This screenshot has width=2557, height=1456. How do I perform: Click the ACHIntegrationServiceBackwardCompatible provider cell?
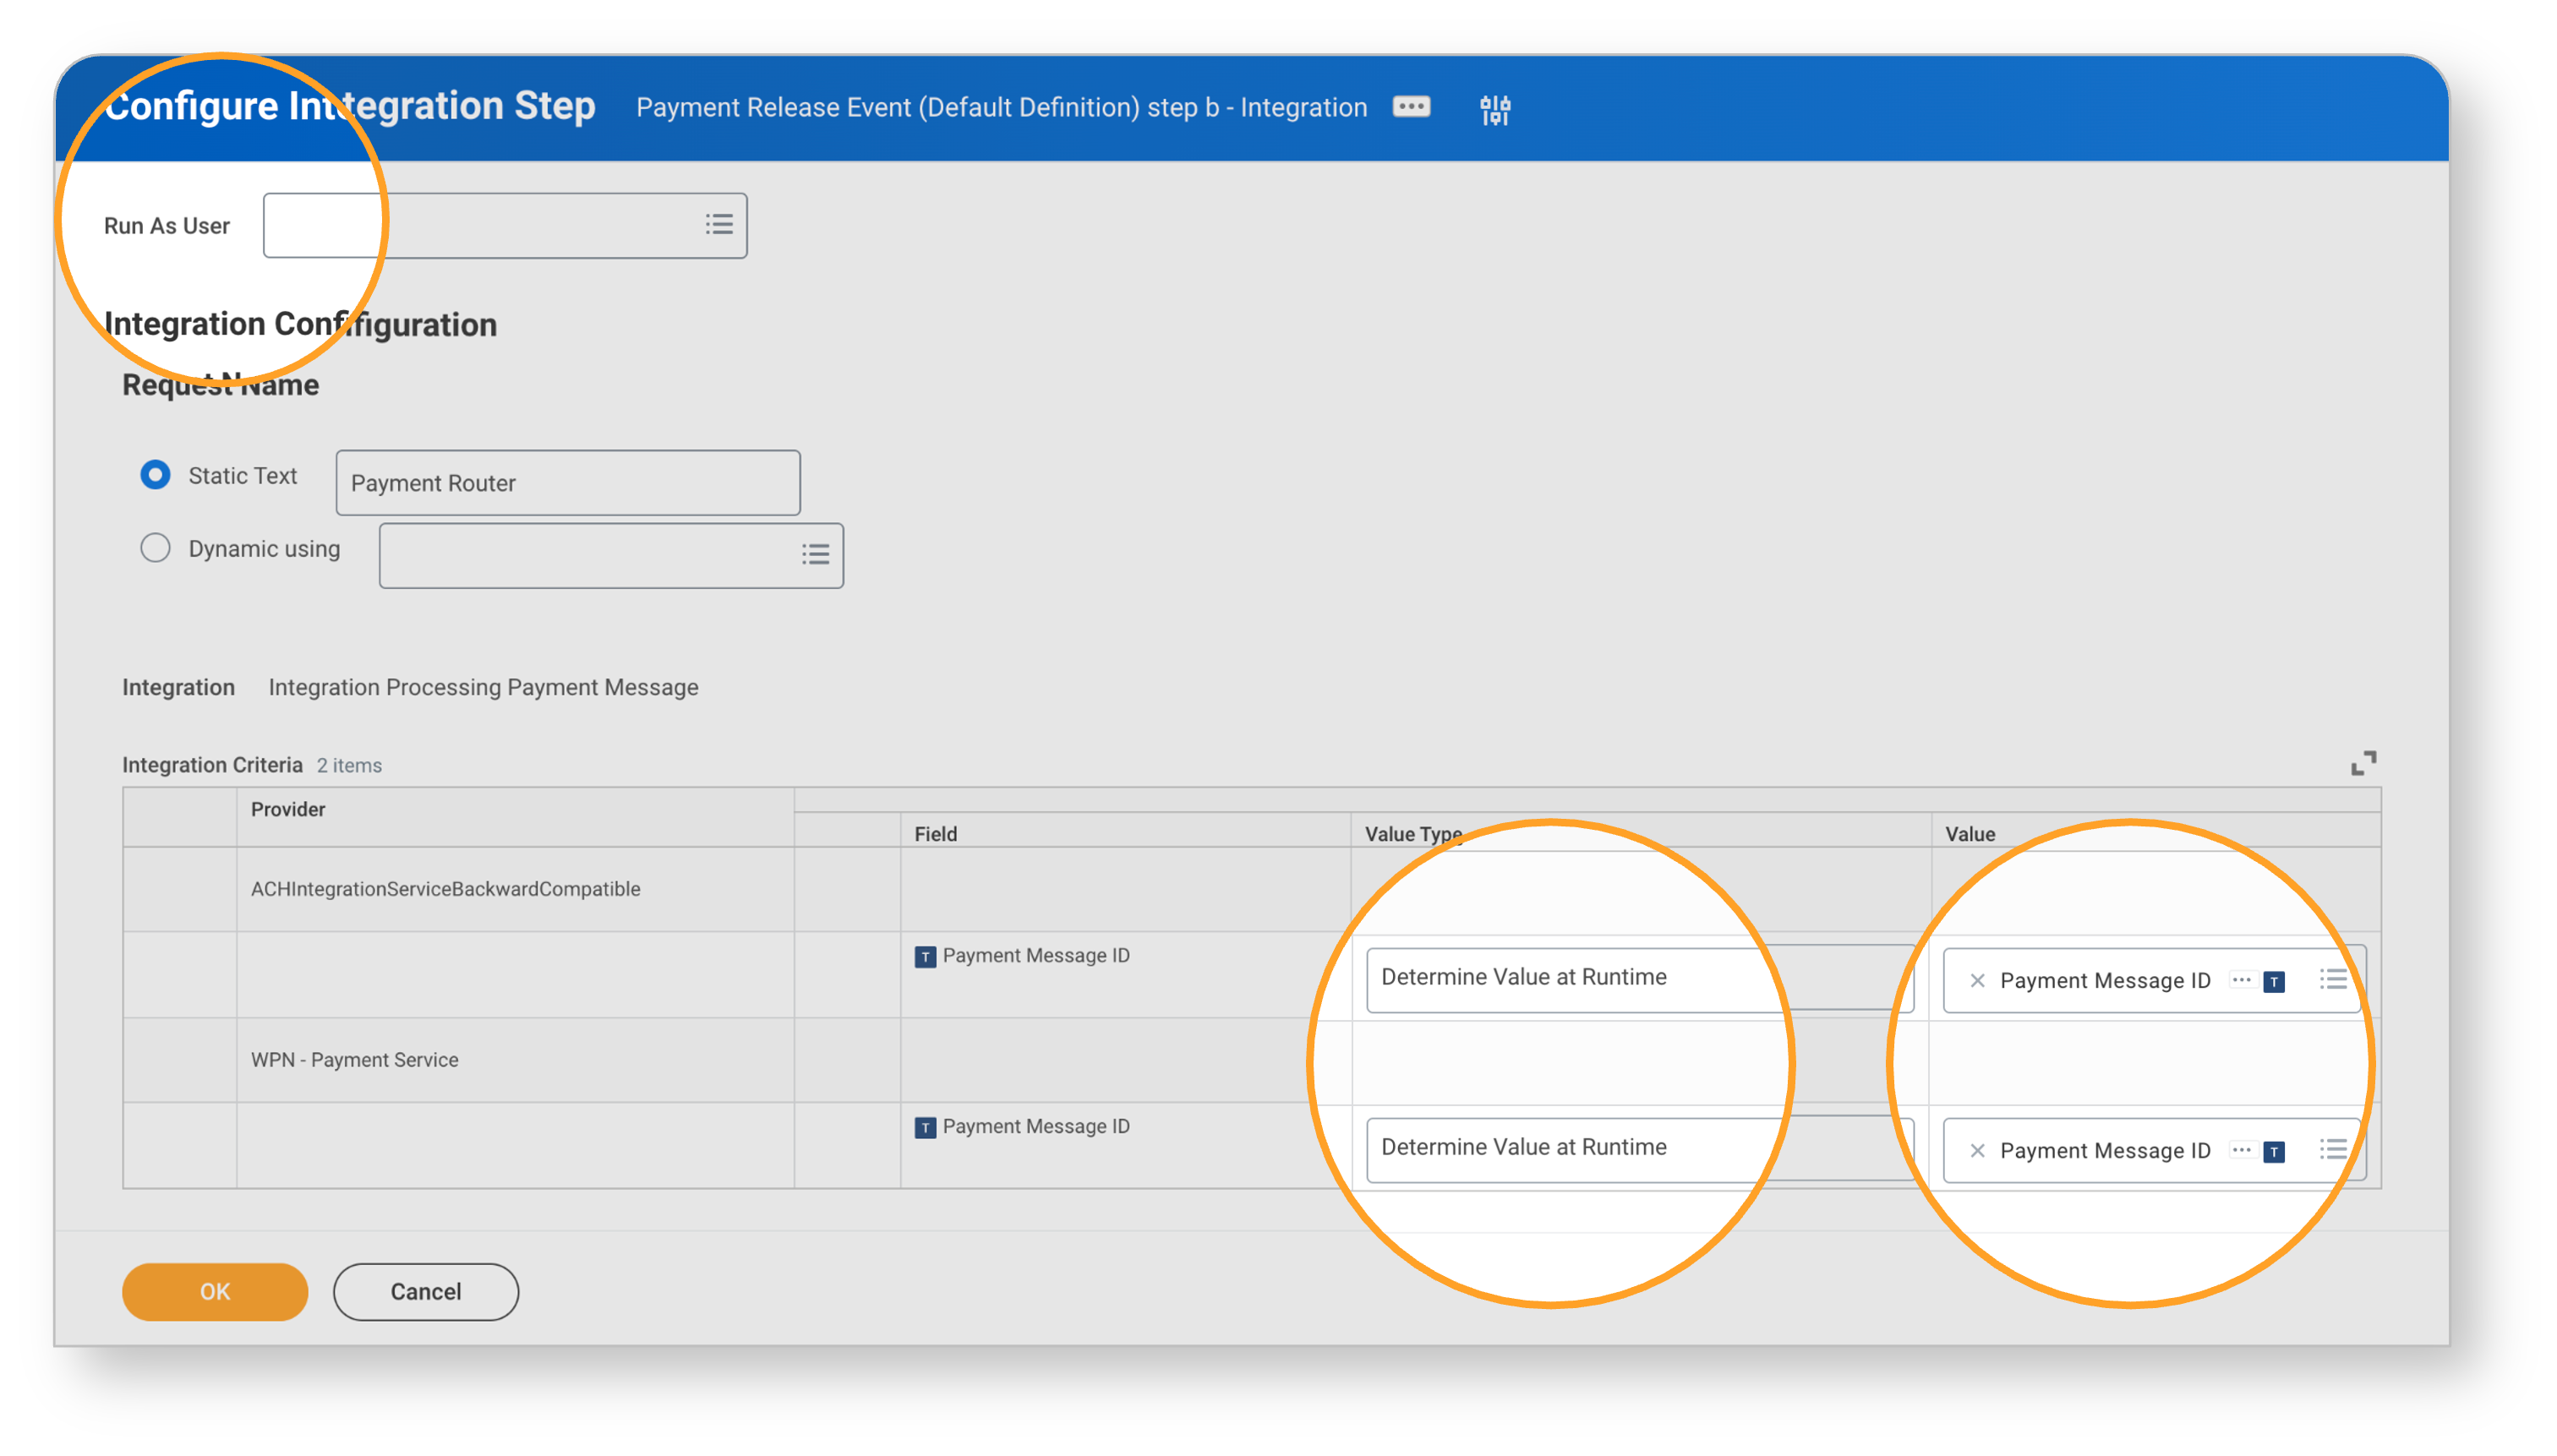tap(515, 889)
